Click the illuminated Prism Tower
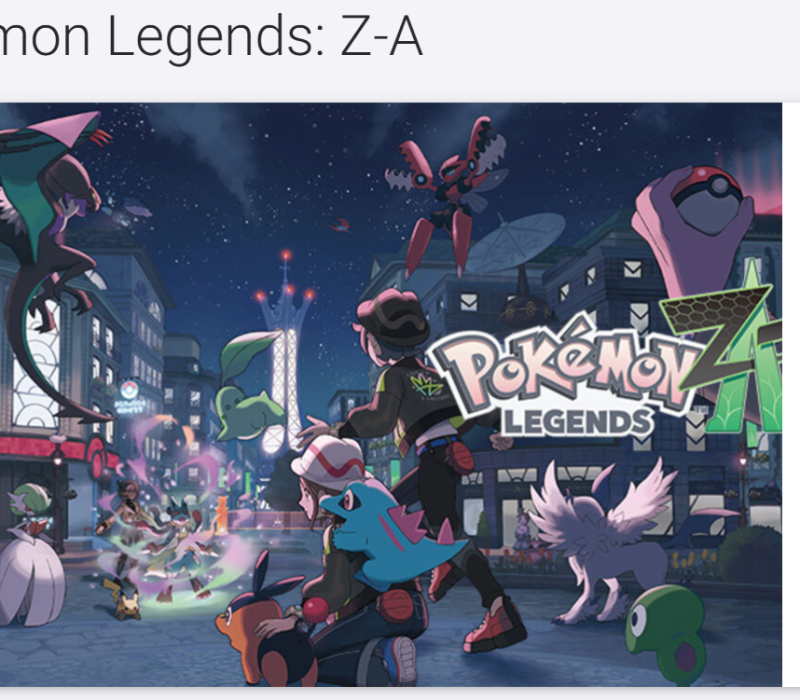 [287, 352]
